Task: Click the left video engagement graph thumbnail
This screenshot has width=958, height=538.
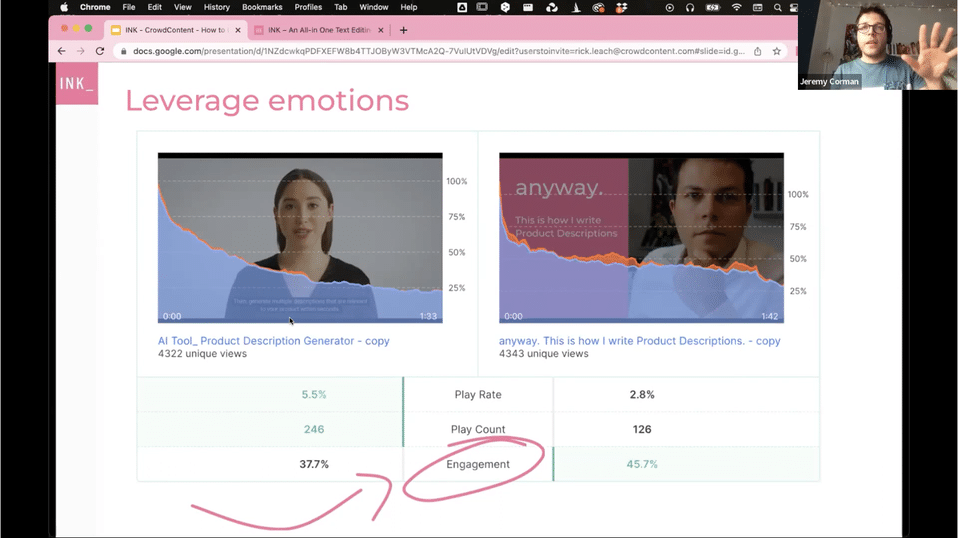Action: 300,238
